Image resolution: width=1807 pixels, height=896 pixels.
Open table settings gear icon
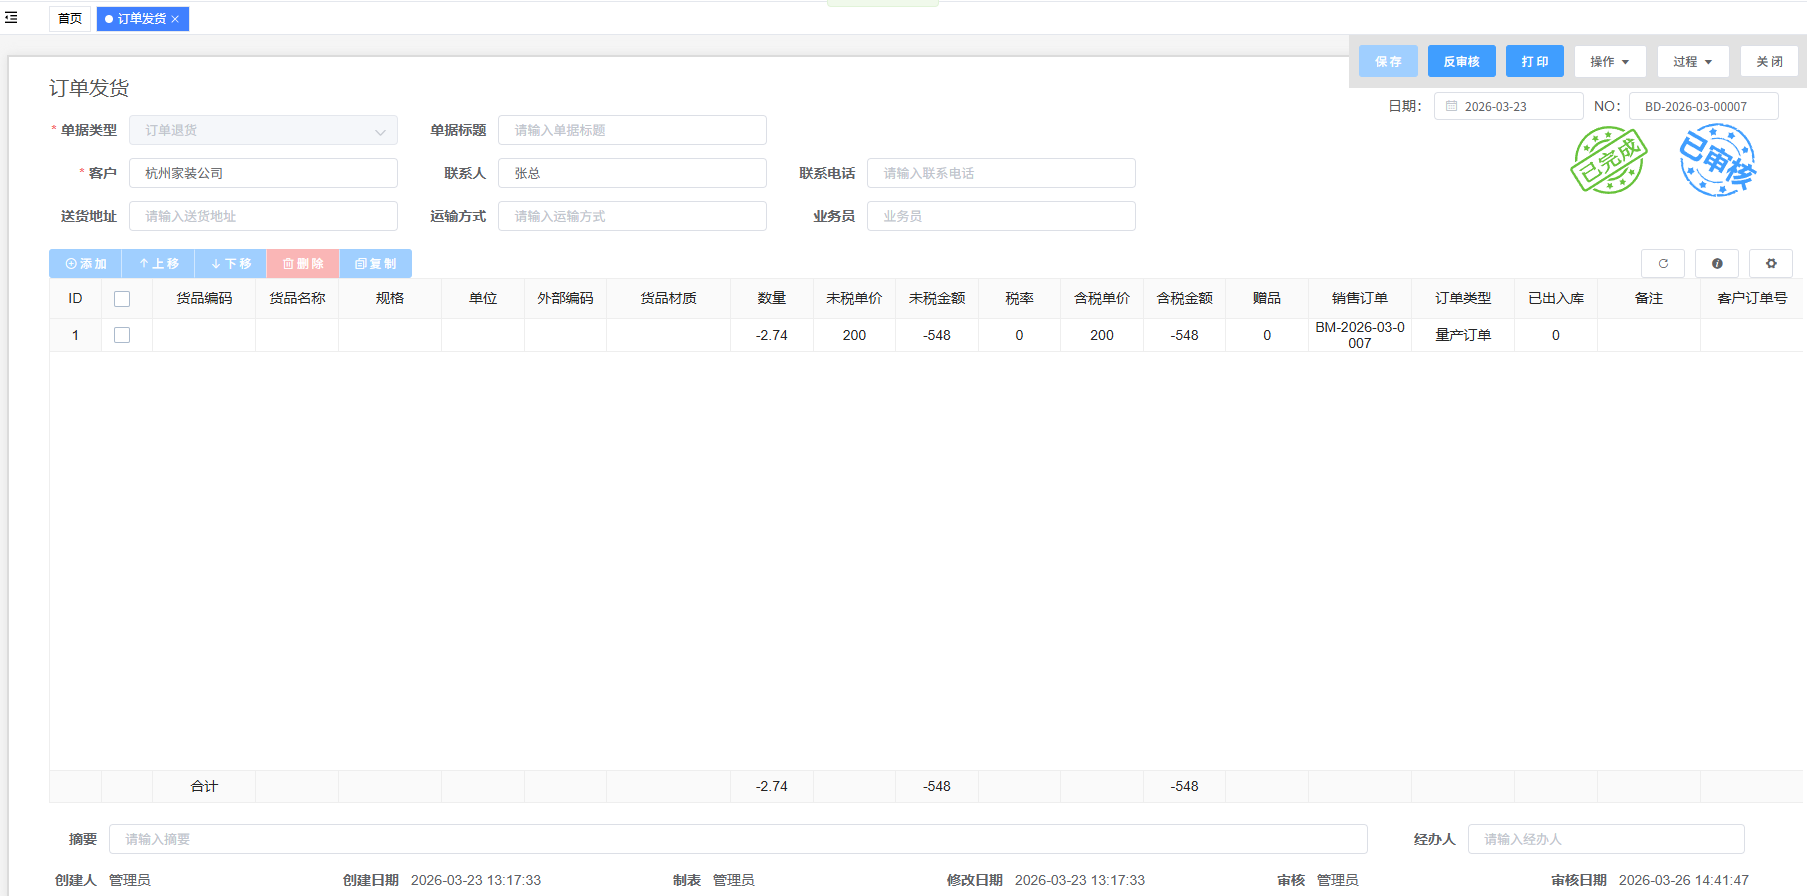[x=1770, y=264]
